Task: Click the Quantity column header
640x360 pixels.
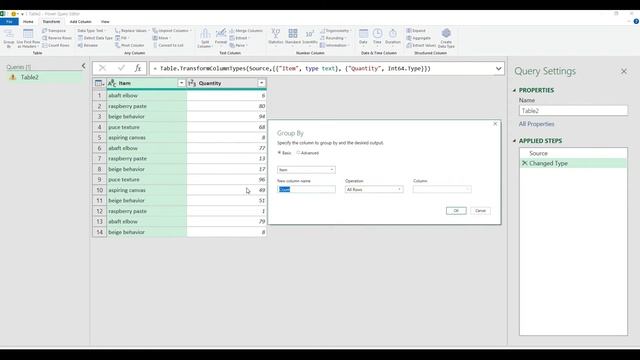Action: (x=227, y=83)
